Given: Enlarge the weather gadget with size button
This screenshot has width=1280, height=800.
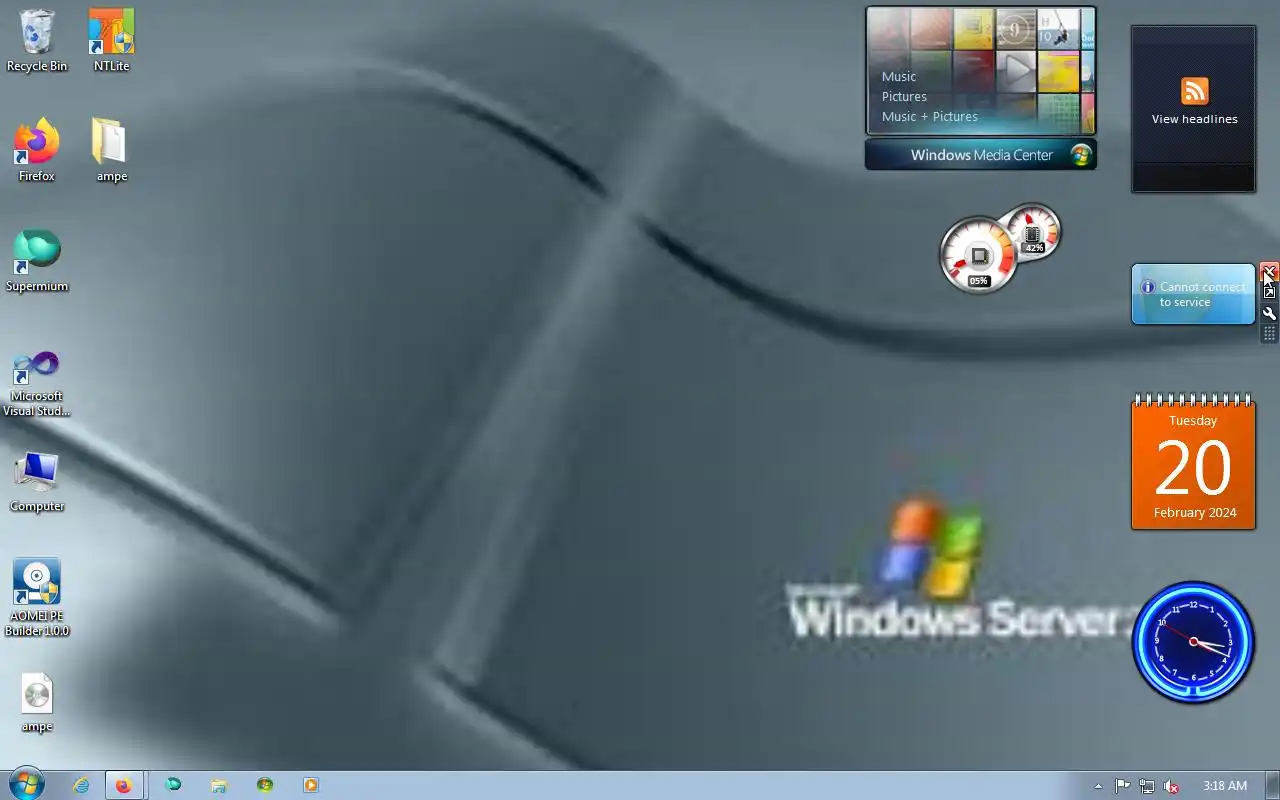Looking at the screenshot, I should [x=1269, y=292].
